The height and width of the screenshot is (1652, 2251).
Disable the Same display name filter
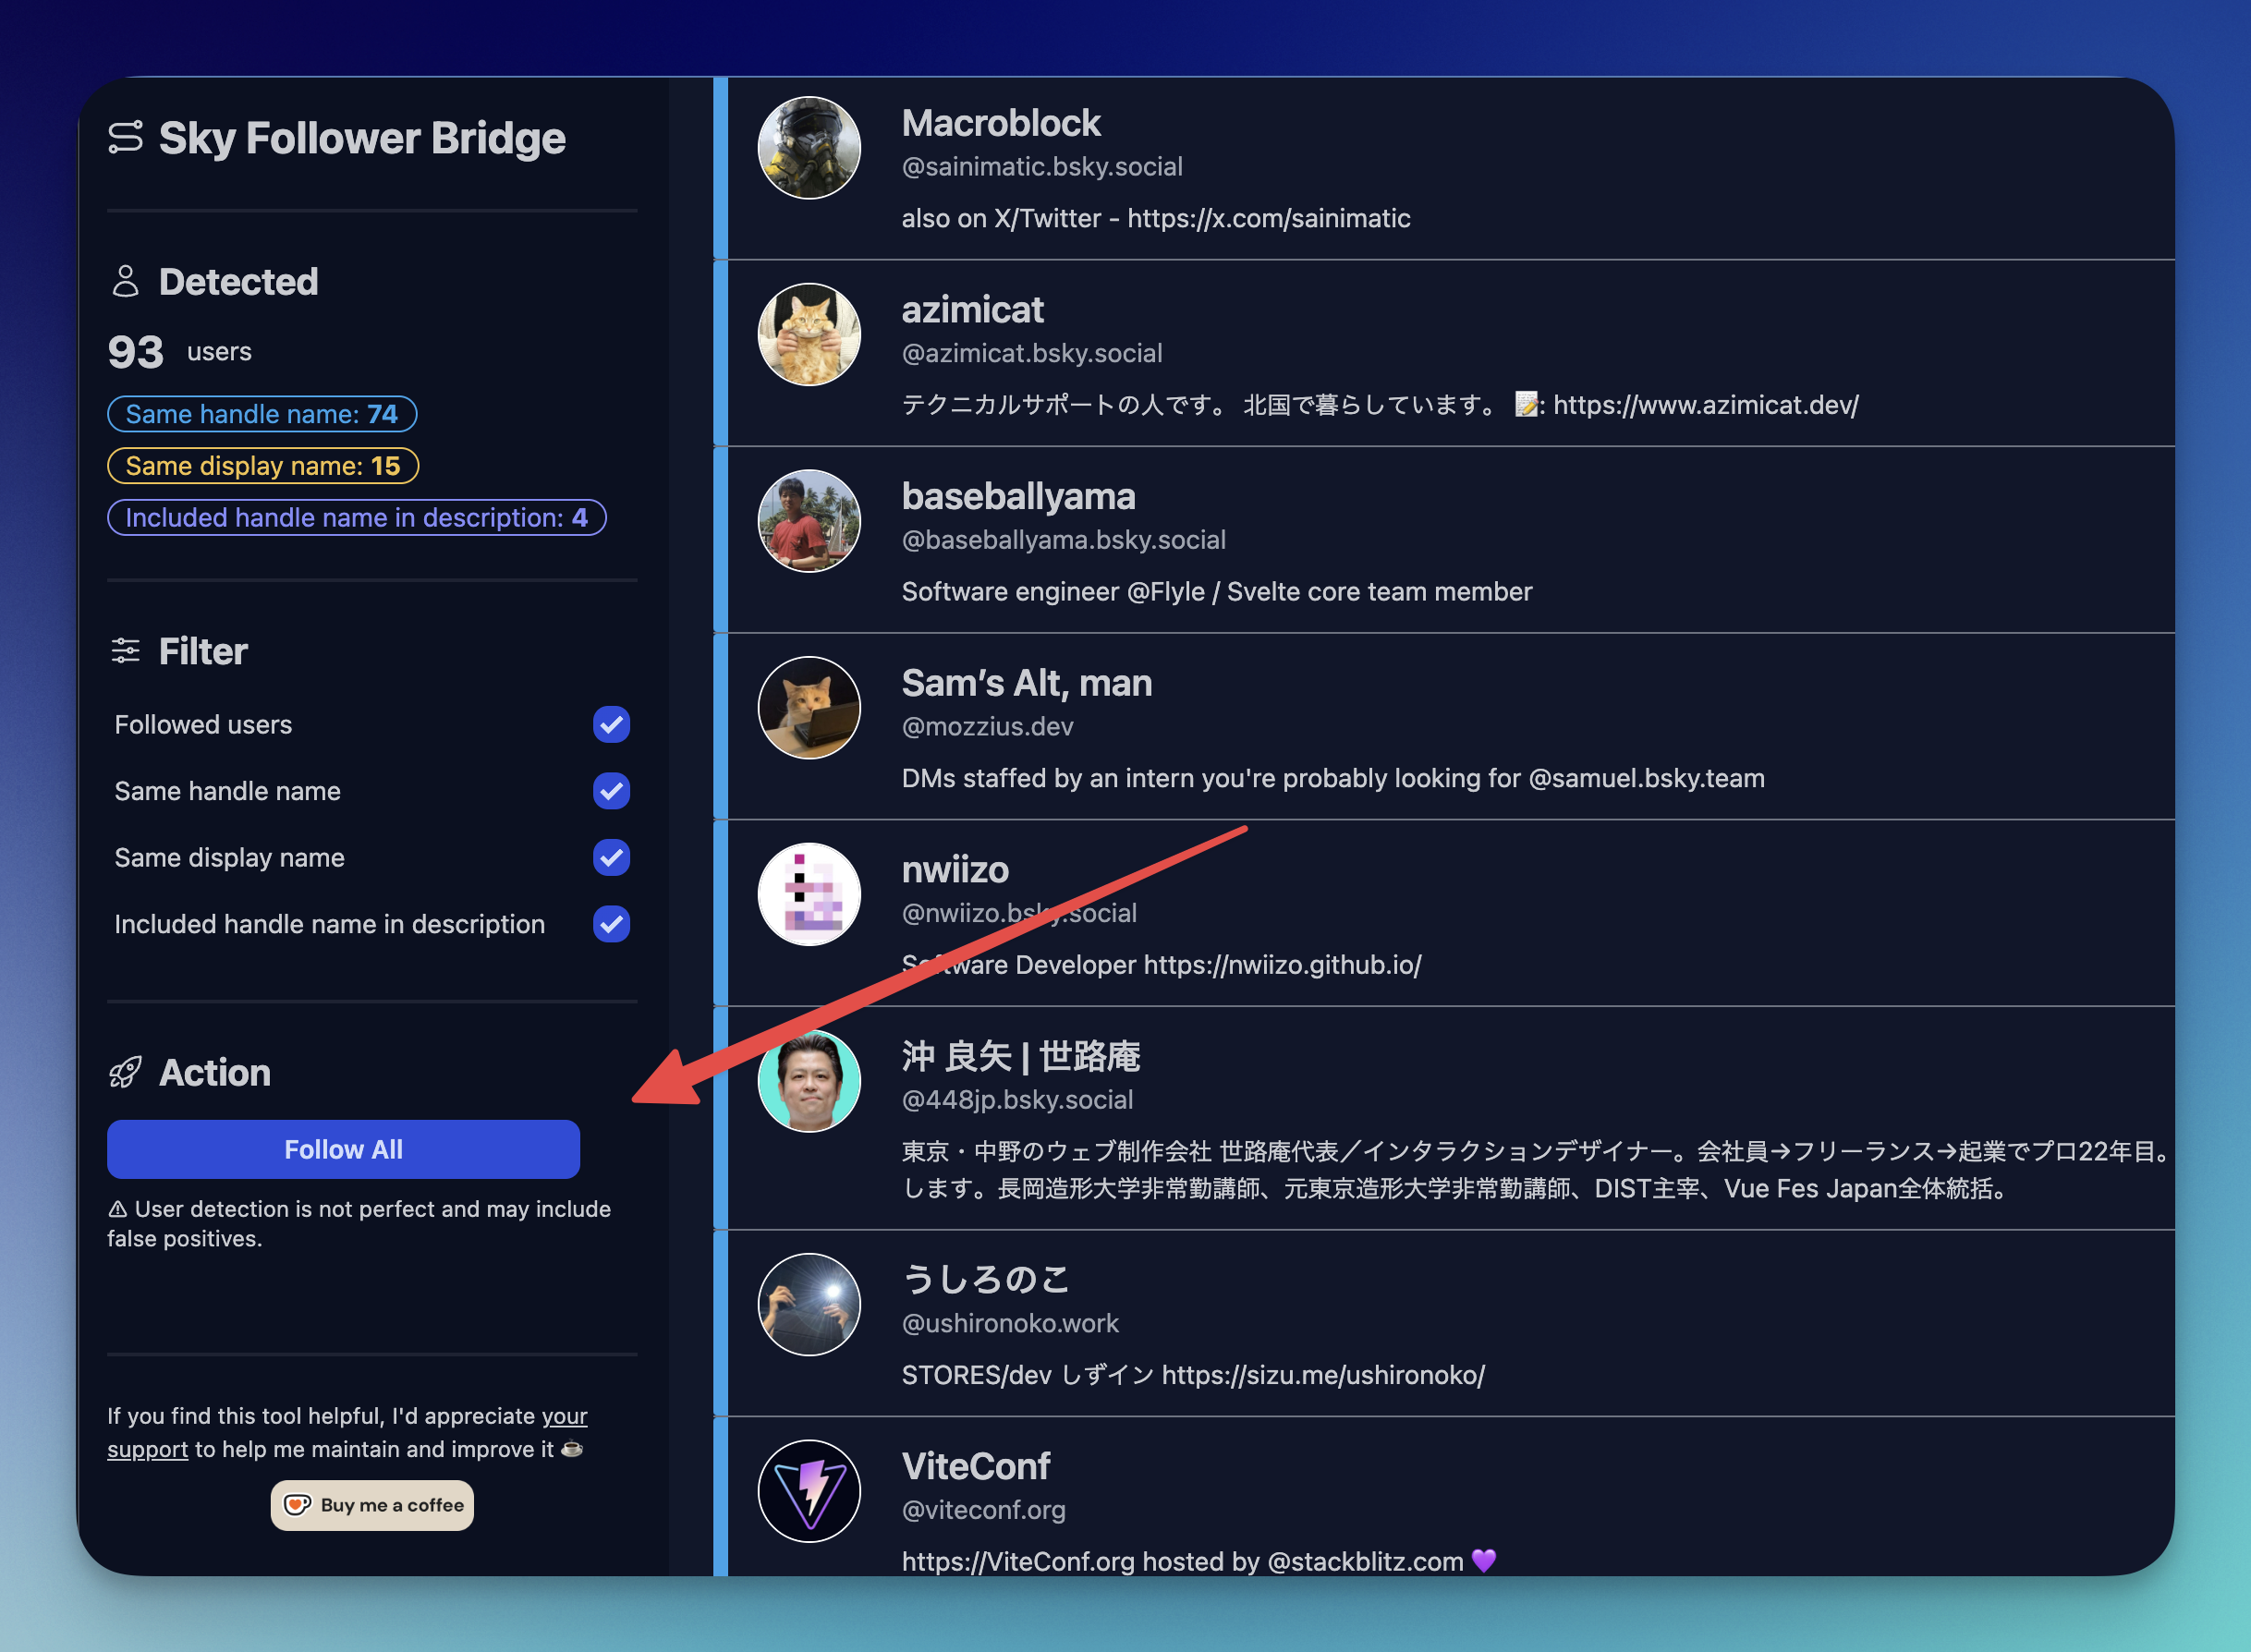pos(611,858)
